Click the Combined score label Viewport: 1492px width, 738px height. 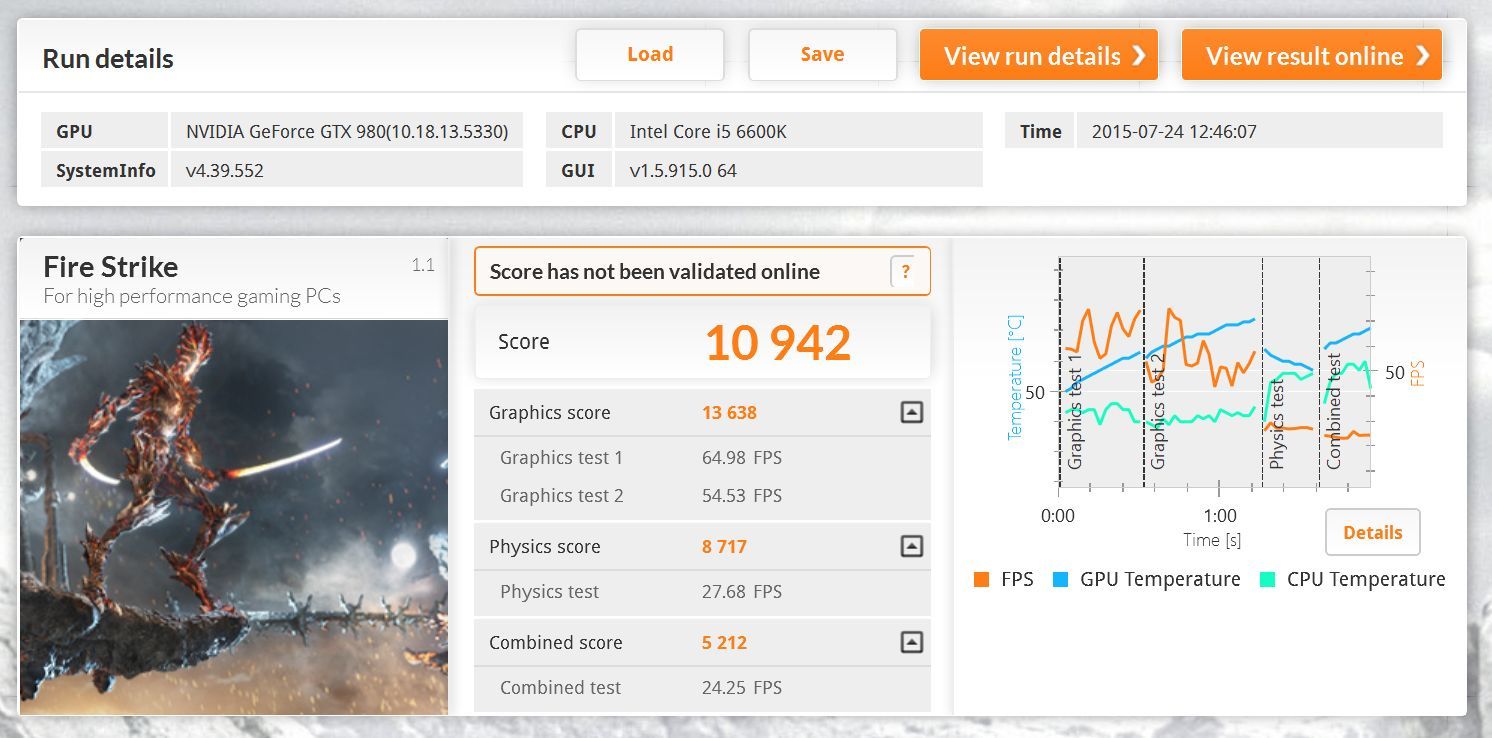click(556, 642)
